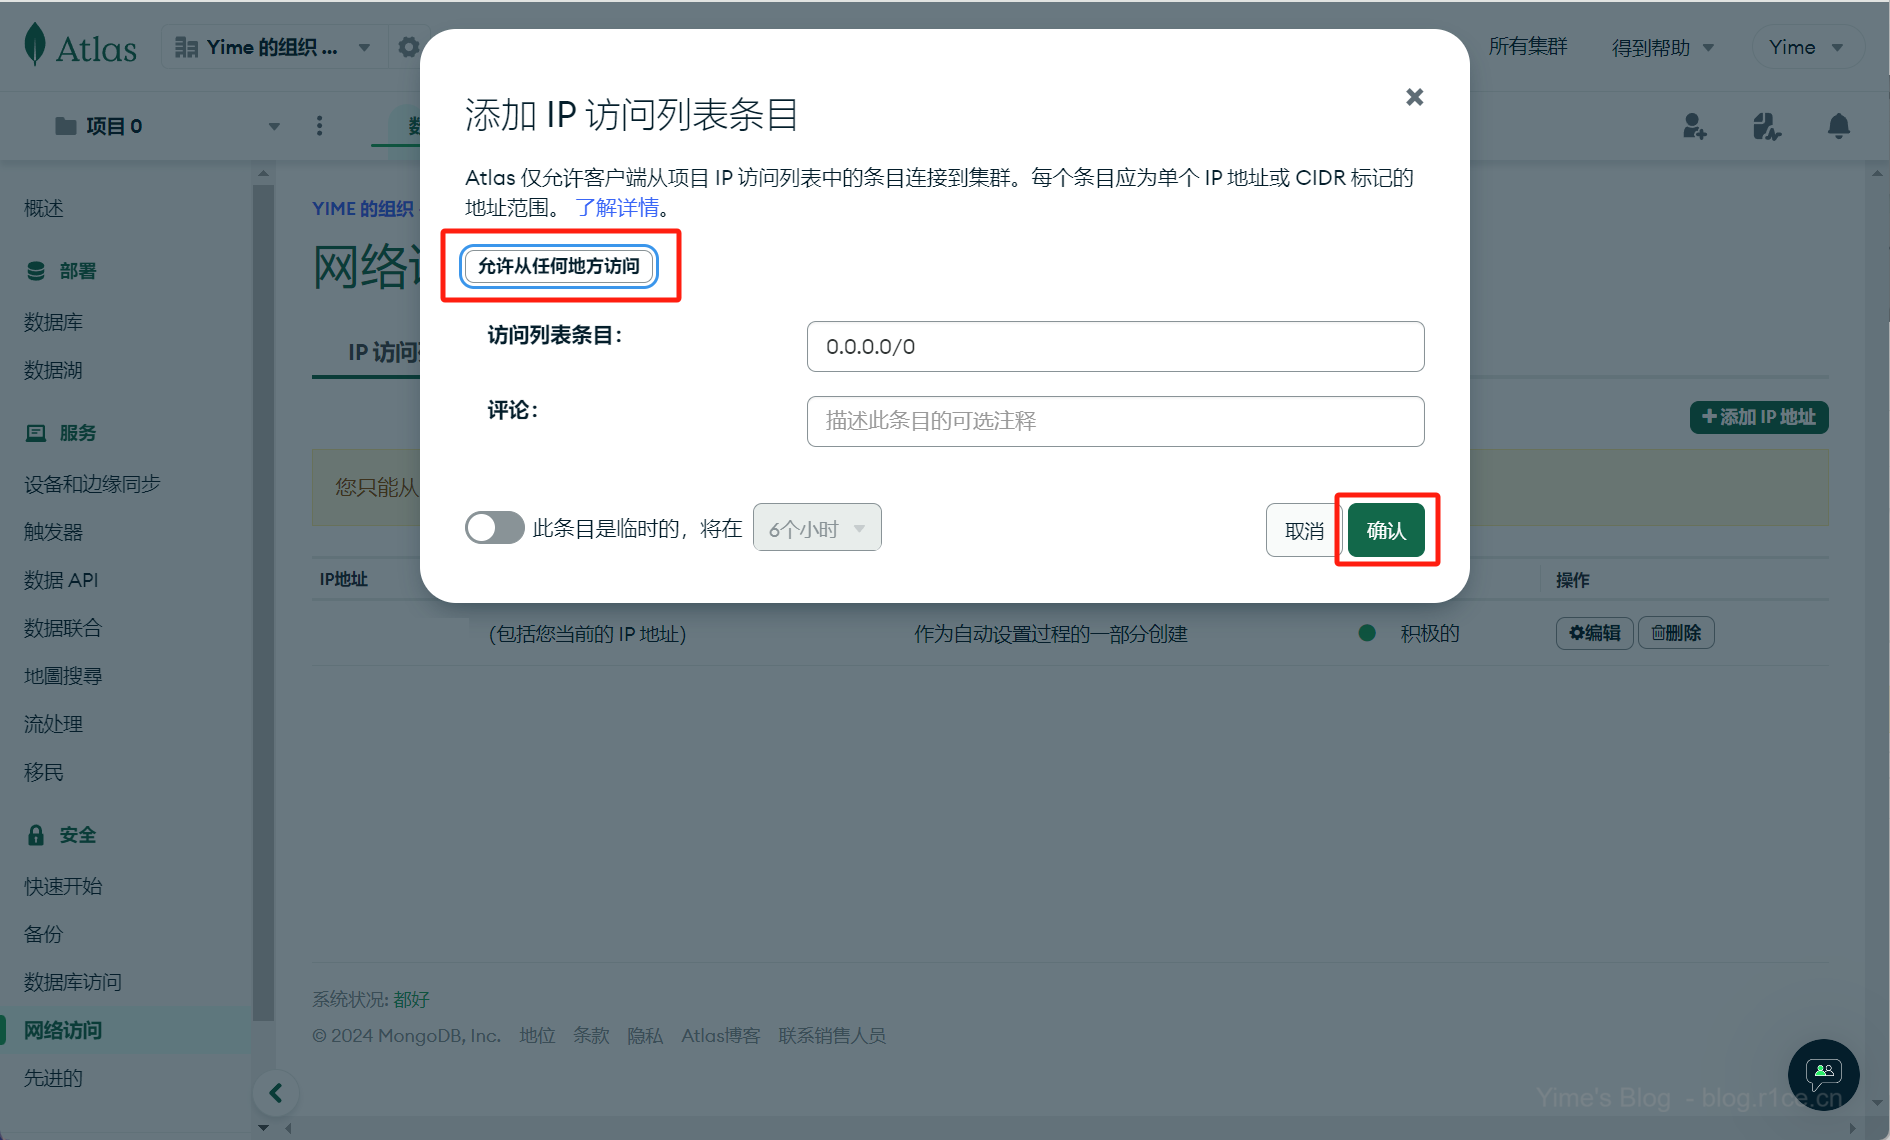Click the 允许从任何地方访问 button
The image size is (1890, 1140).
pyautogui.click(x=558, y=266)
